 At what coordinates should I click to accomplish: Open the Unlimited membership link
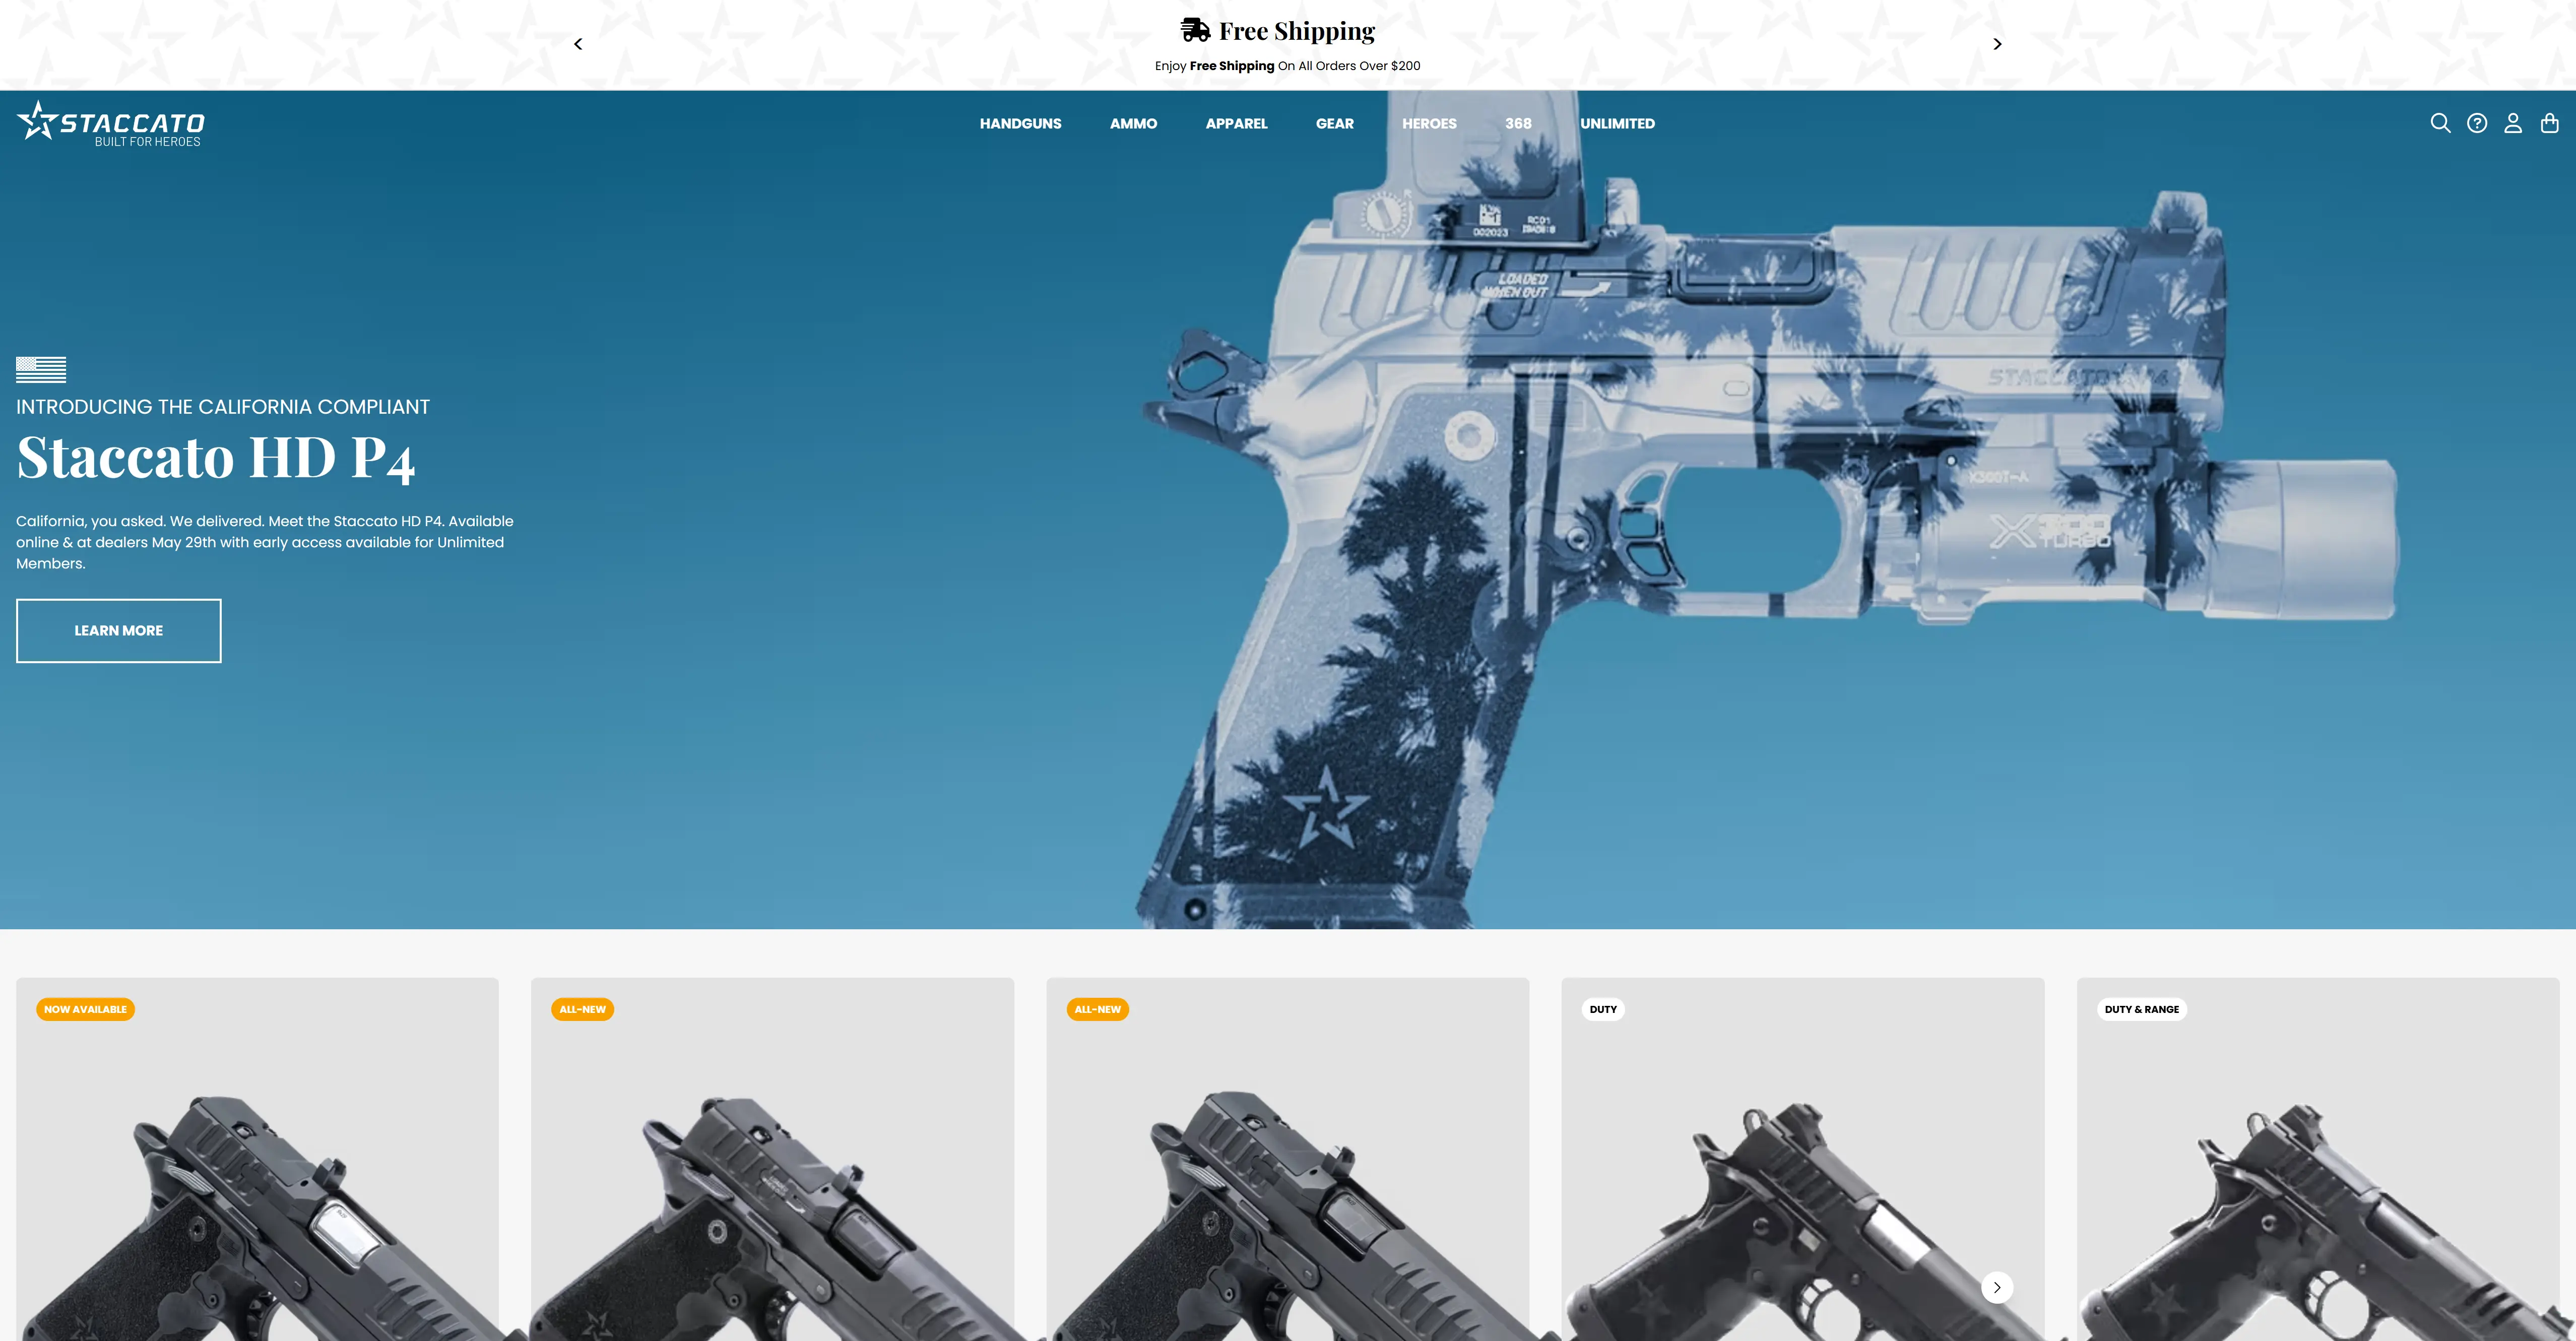[1617, 123]
